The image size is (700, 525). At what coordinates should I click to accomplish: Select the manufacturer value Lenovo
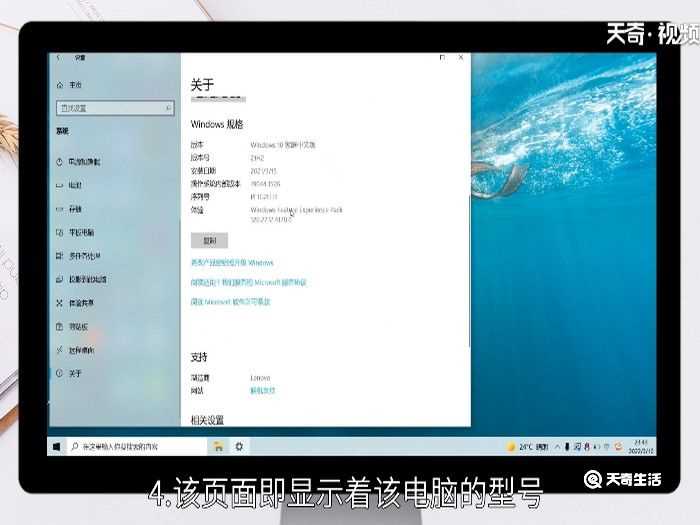tap(260, 378)
